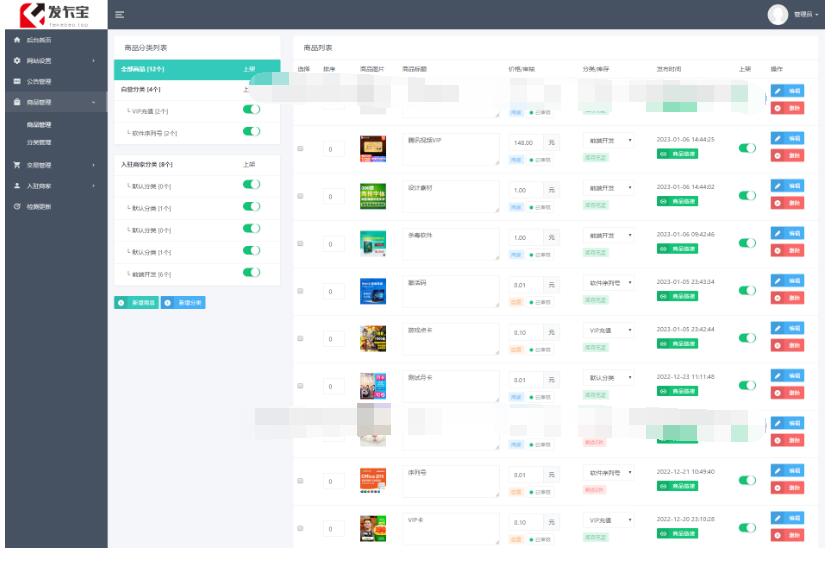Click the price field for 设计素材

pyautogui.click(x=526, y=189)
